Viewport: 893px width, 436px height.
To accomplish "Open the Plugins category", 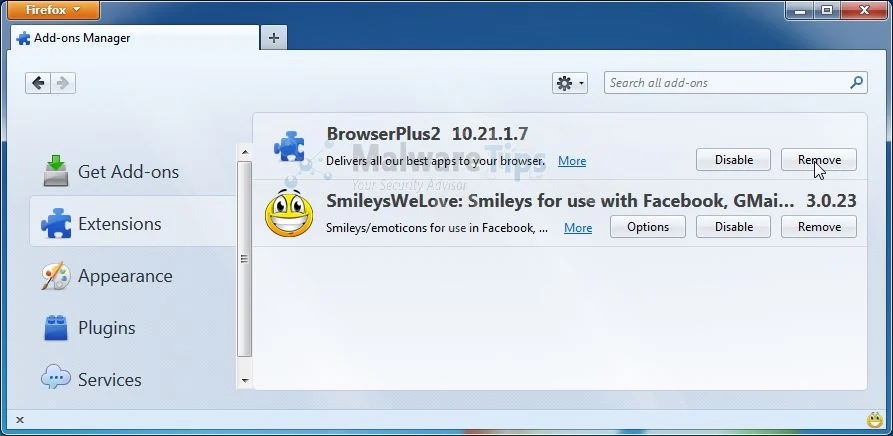I will [133, 327].
